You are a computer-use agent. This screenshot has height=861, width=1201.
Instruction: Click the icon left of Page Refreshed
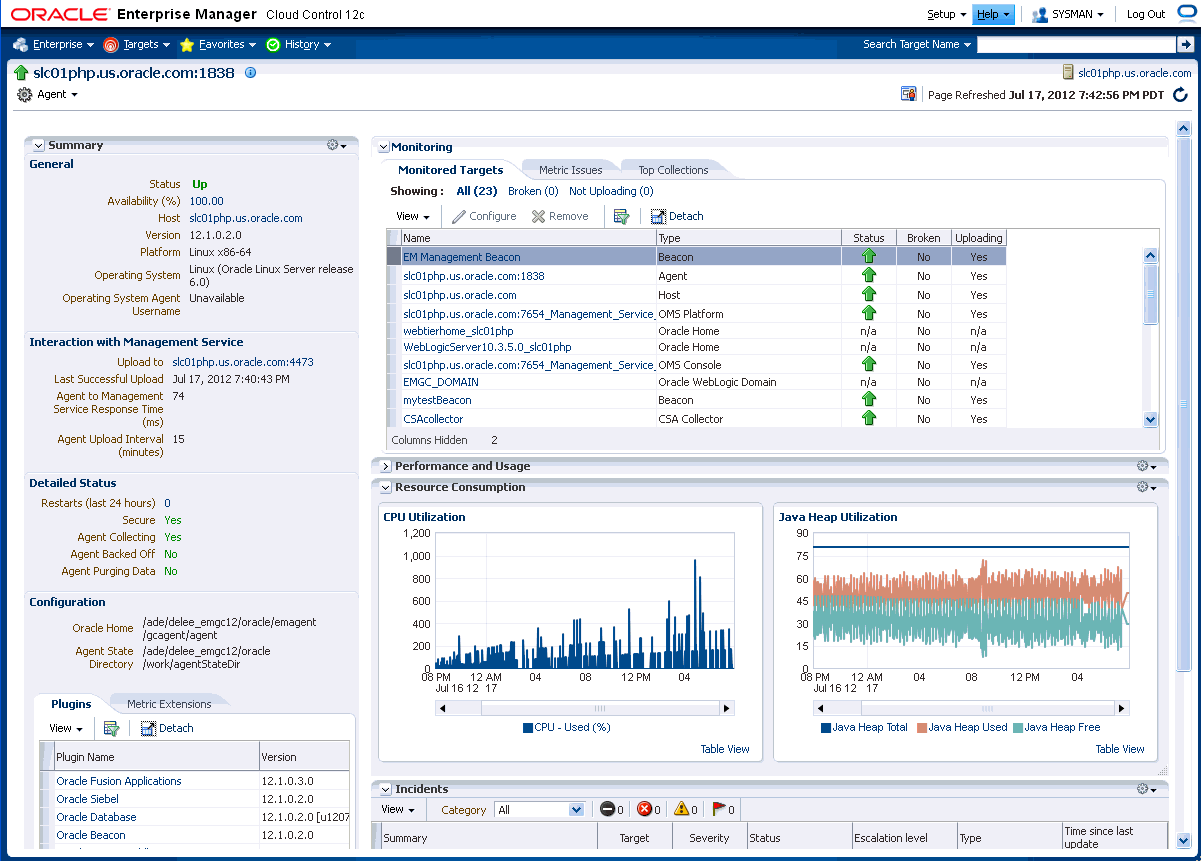909,94
